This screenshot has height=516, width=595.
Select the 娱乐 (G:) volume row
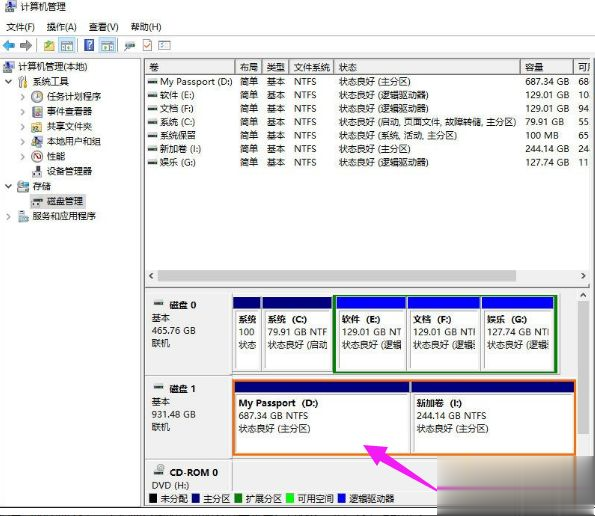367,162
